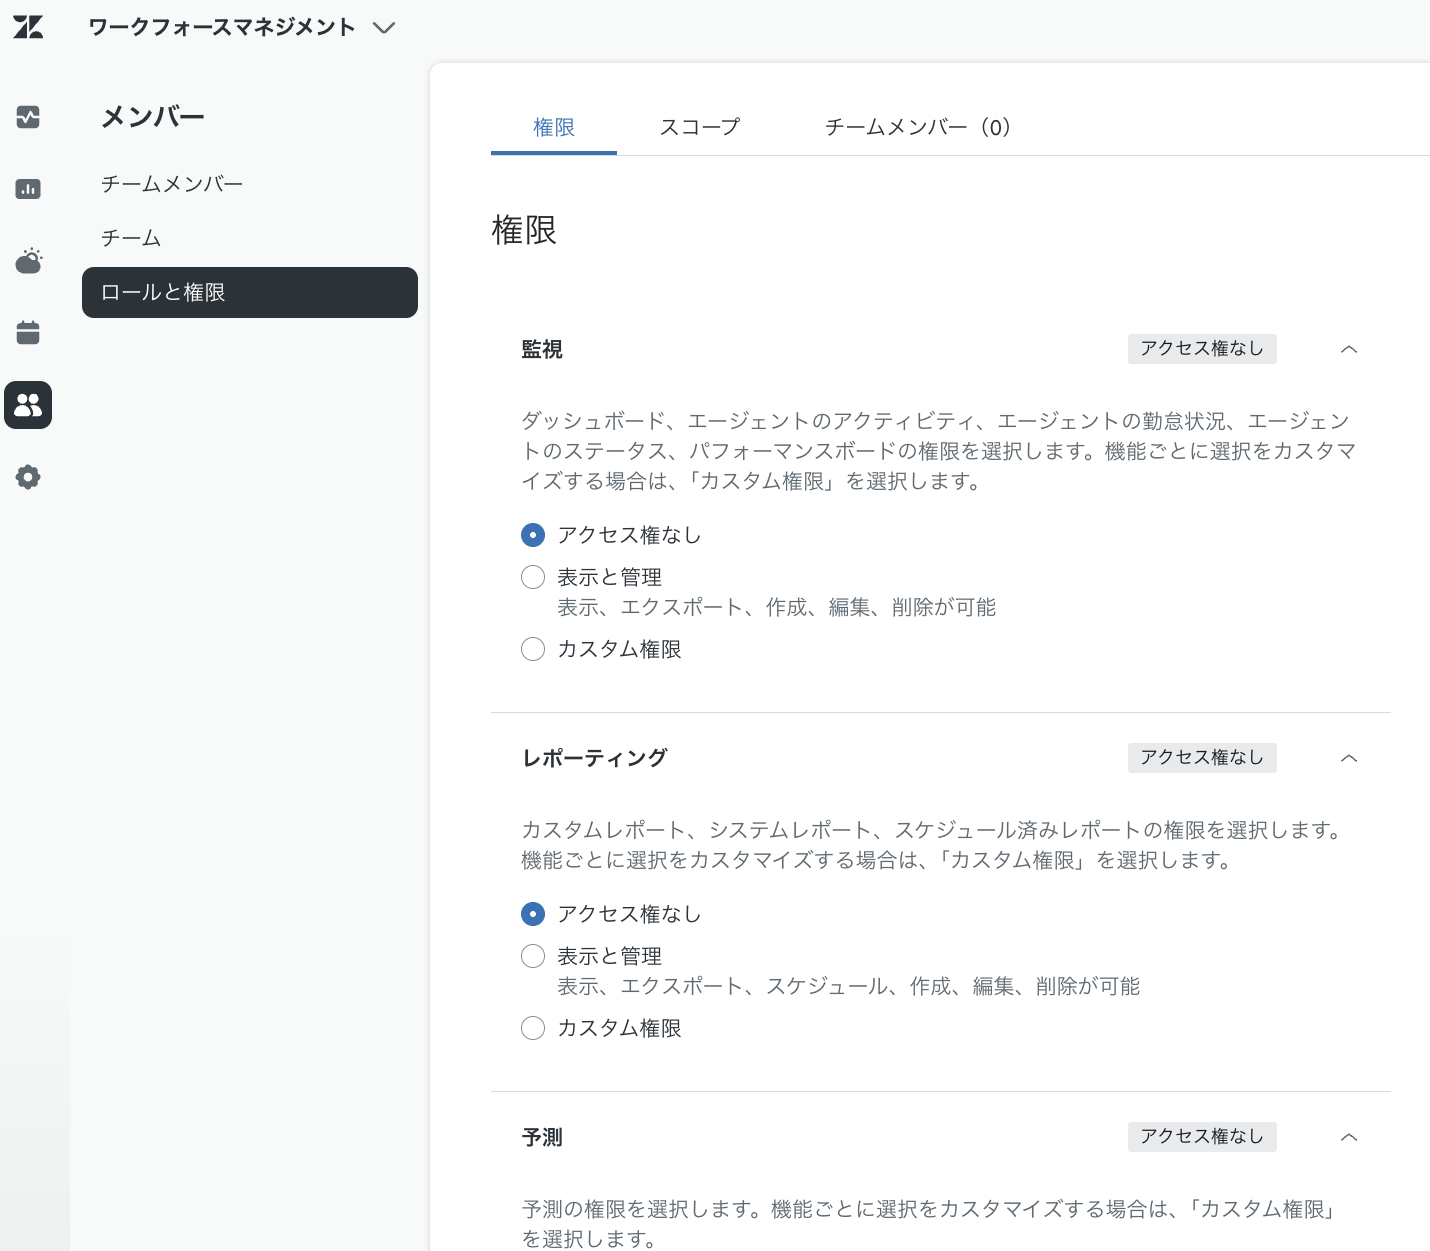Select ロールと権限 in the sidebar
Image resolution: width=1430 pixels, height=1251 pixels.
(x=250, y=292)
